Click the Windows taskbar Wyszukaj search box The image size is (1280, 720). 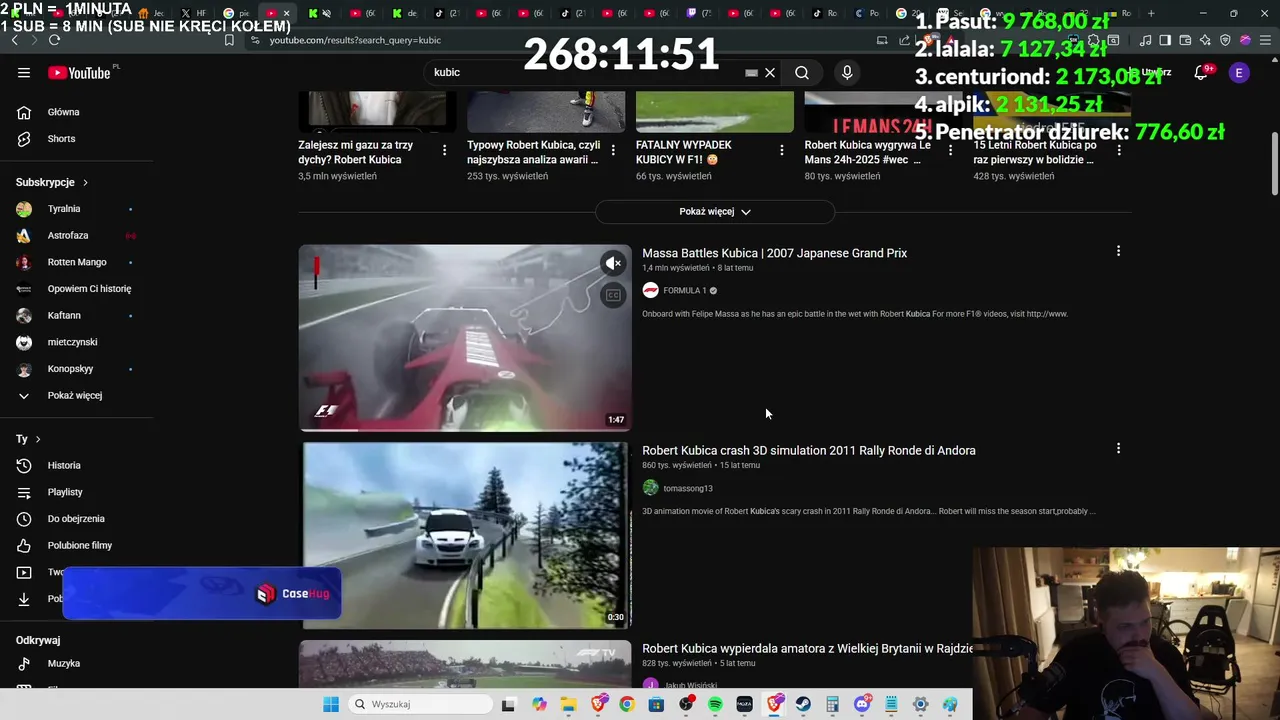[420, 704]
